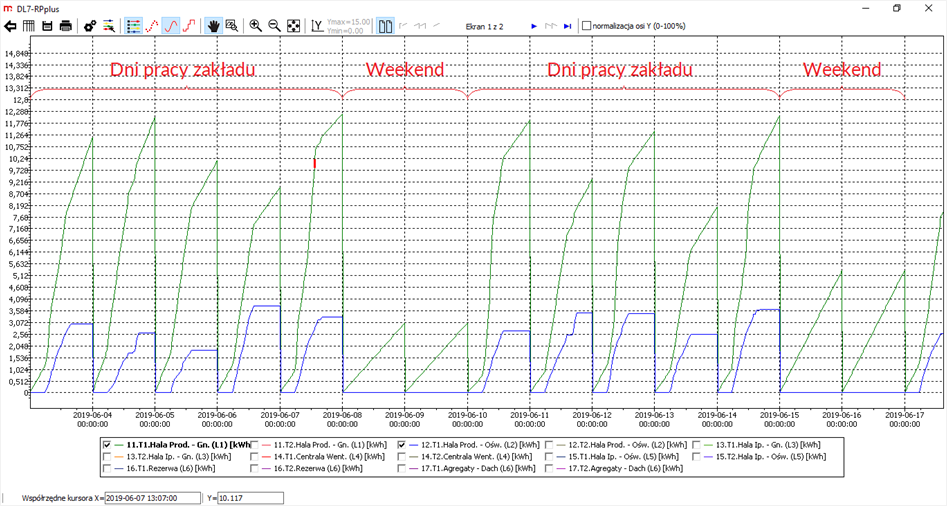Click the 2019-06-15 date axis label
Viewport: 947px width, 506px height.
point(779,420)
